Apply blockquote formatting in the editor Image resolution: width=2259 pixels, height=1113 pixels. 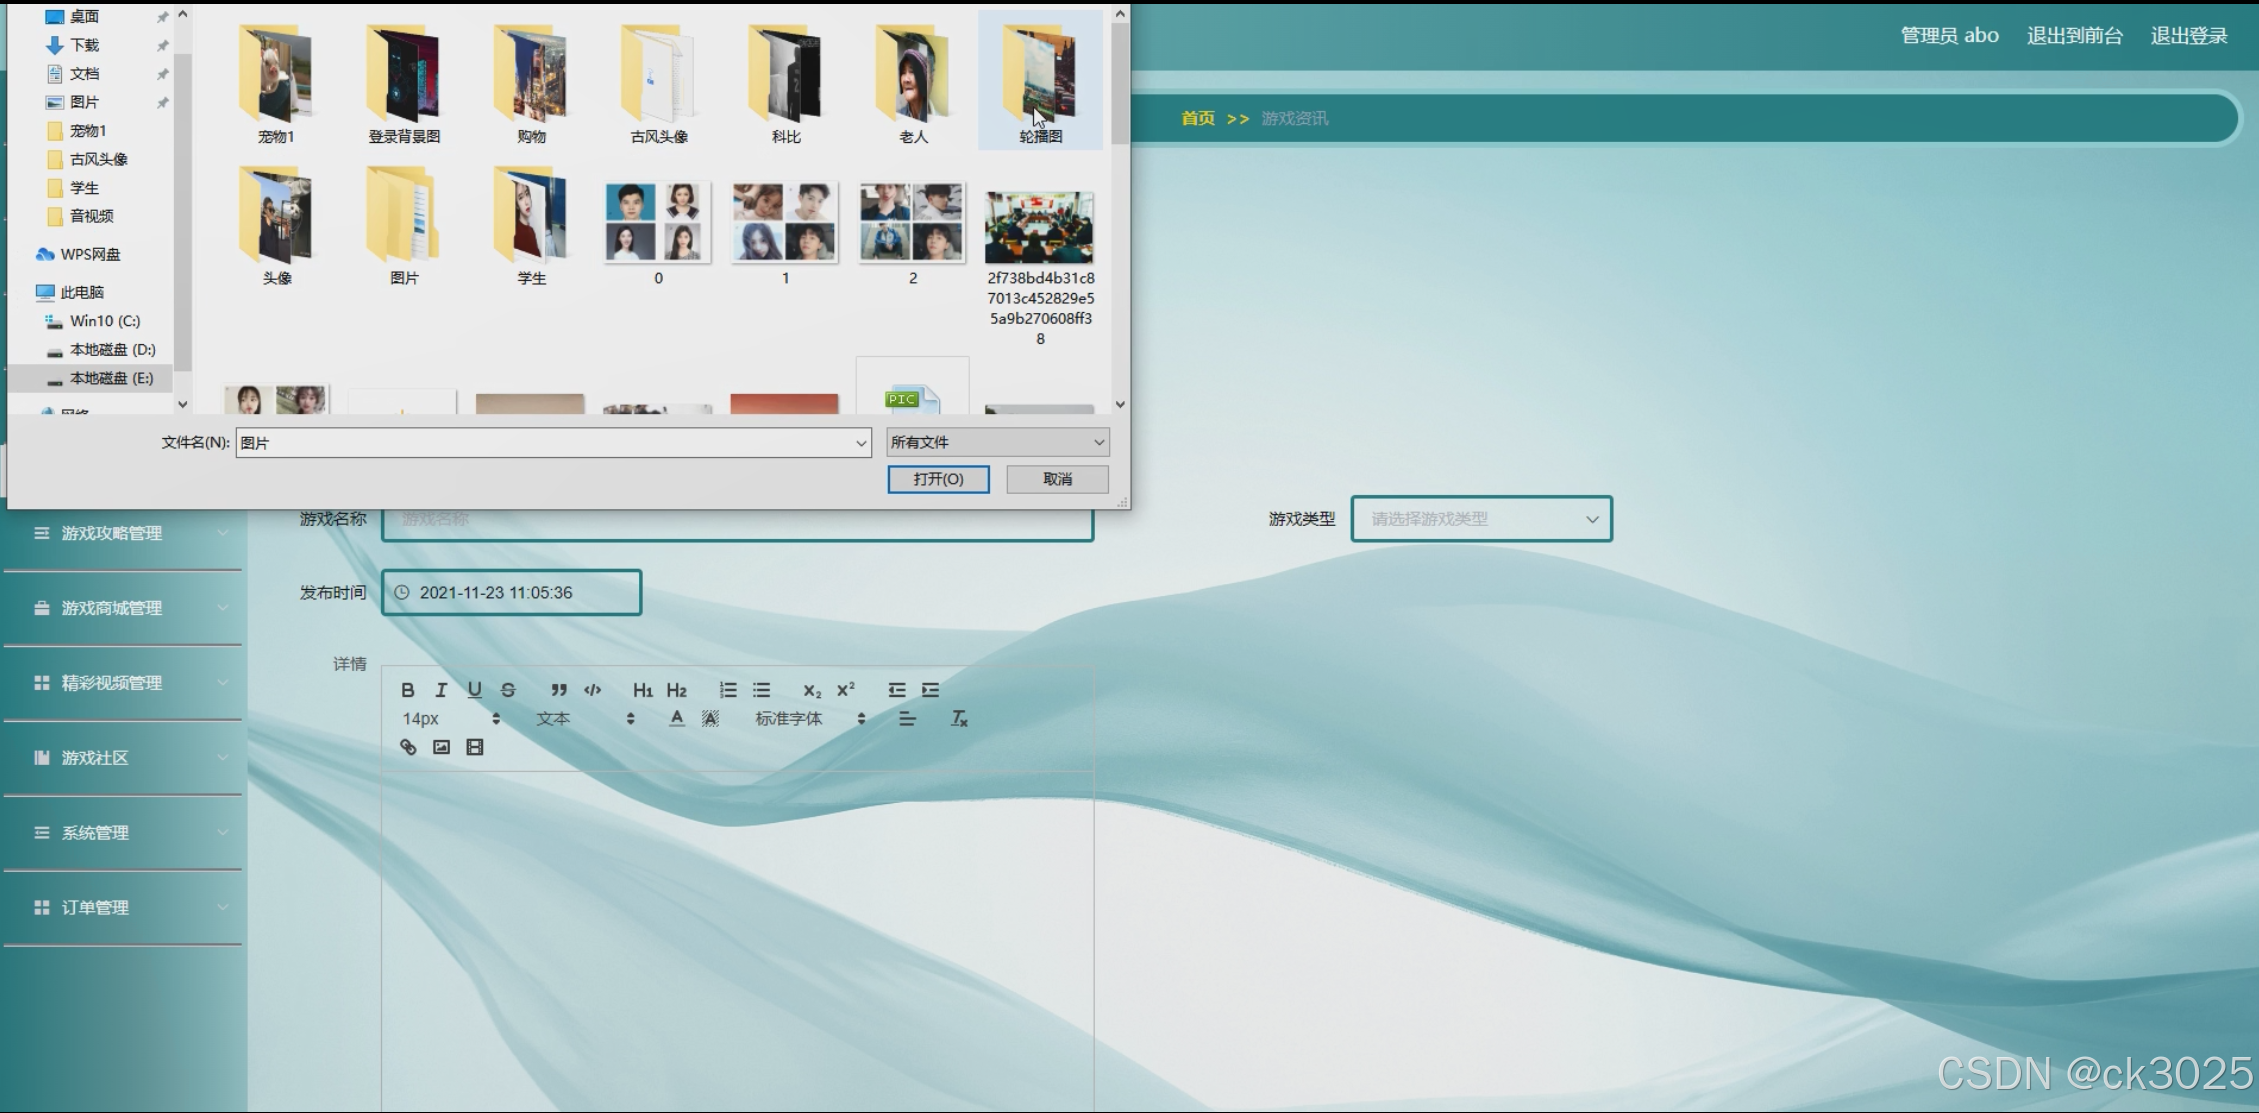(x=558, y=689)
